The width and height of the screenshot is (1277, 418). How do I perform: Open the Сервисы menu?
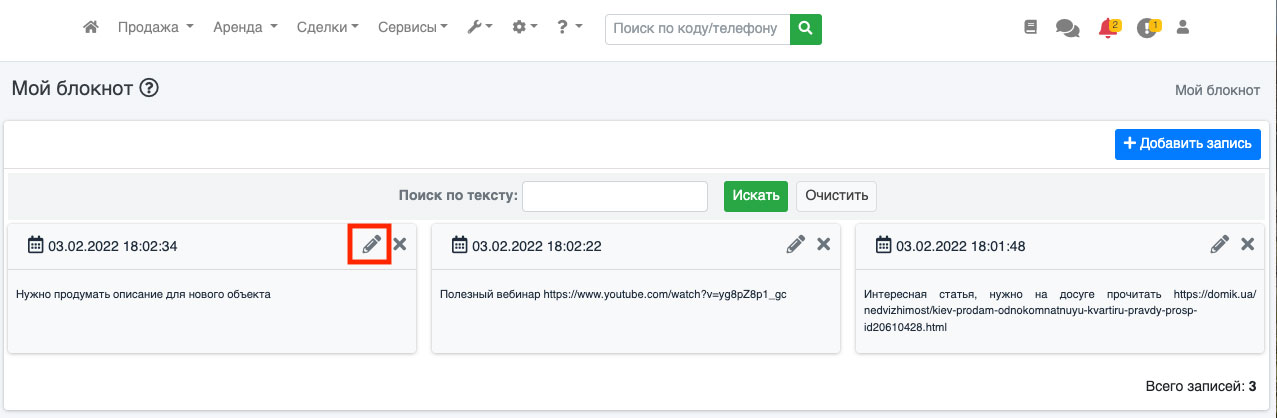[412, 29]
